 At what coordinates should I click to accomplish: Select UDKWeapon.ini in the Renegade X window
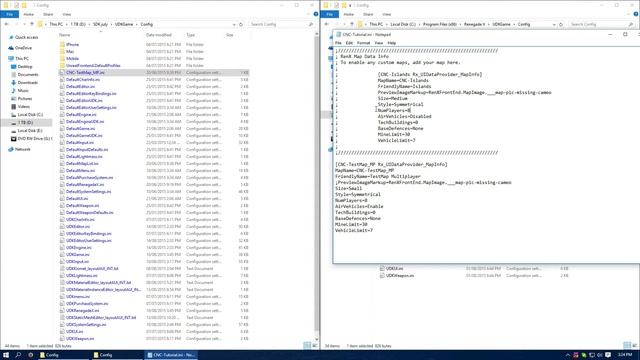400,276
